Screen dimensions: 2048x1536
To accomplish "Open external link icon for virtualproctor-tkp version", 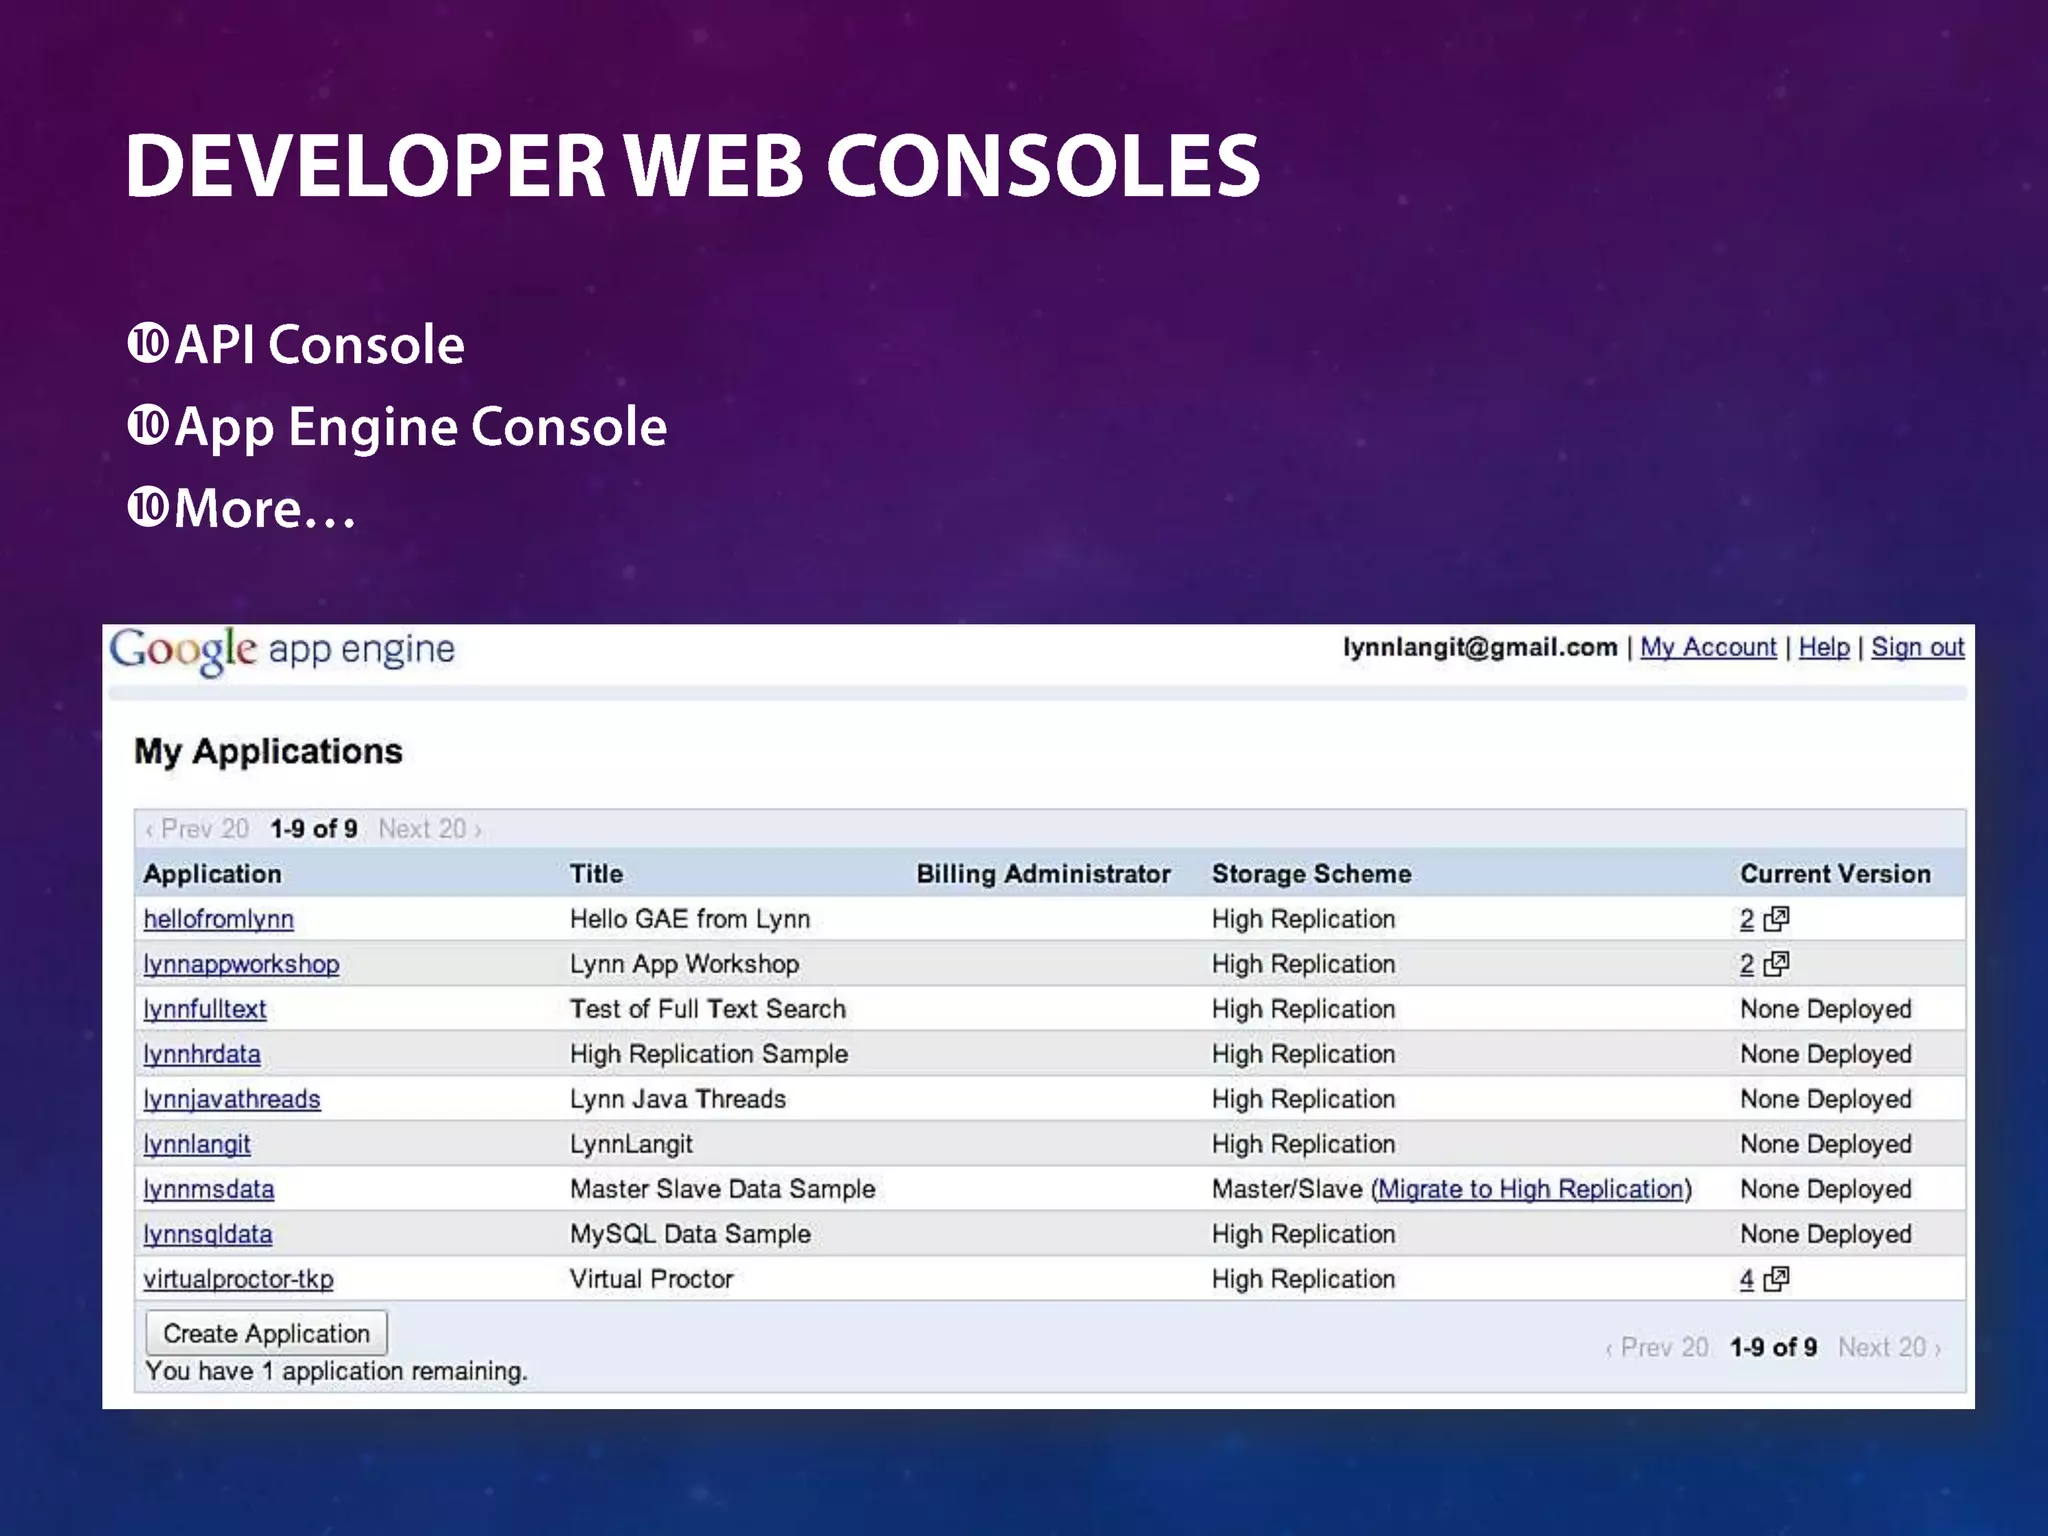I will (x=1776, y=1278).
